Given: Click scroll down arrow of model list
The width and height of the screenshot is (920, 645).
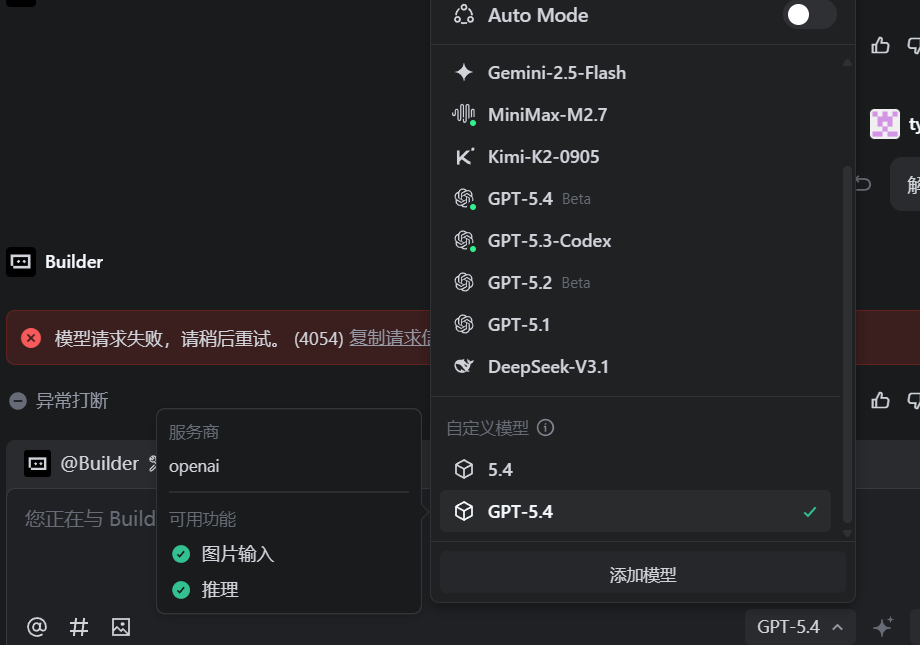Looking at the screenshot, I should (847, 533).
